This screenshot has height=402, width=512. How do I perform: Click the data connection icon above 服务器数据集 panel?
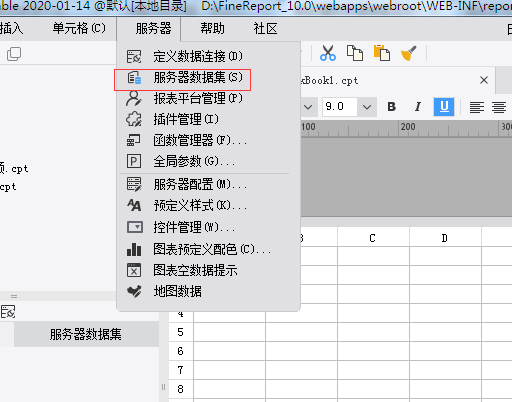(8, 312)
